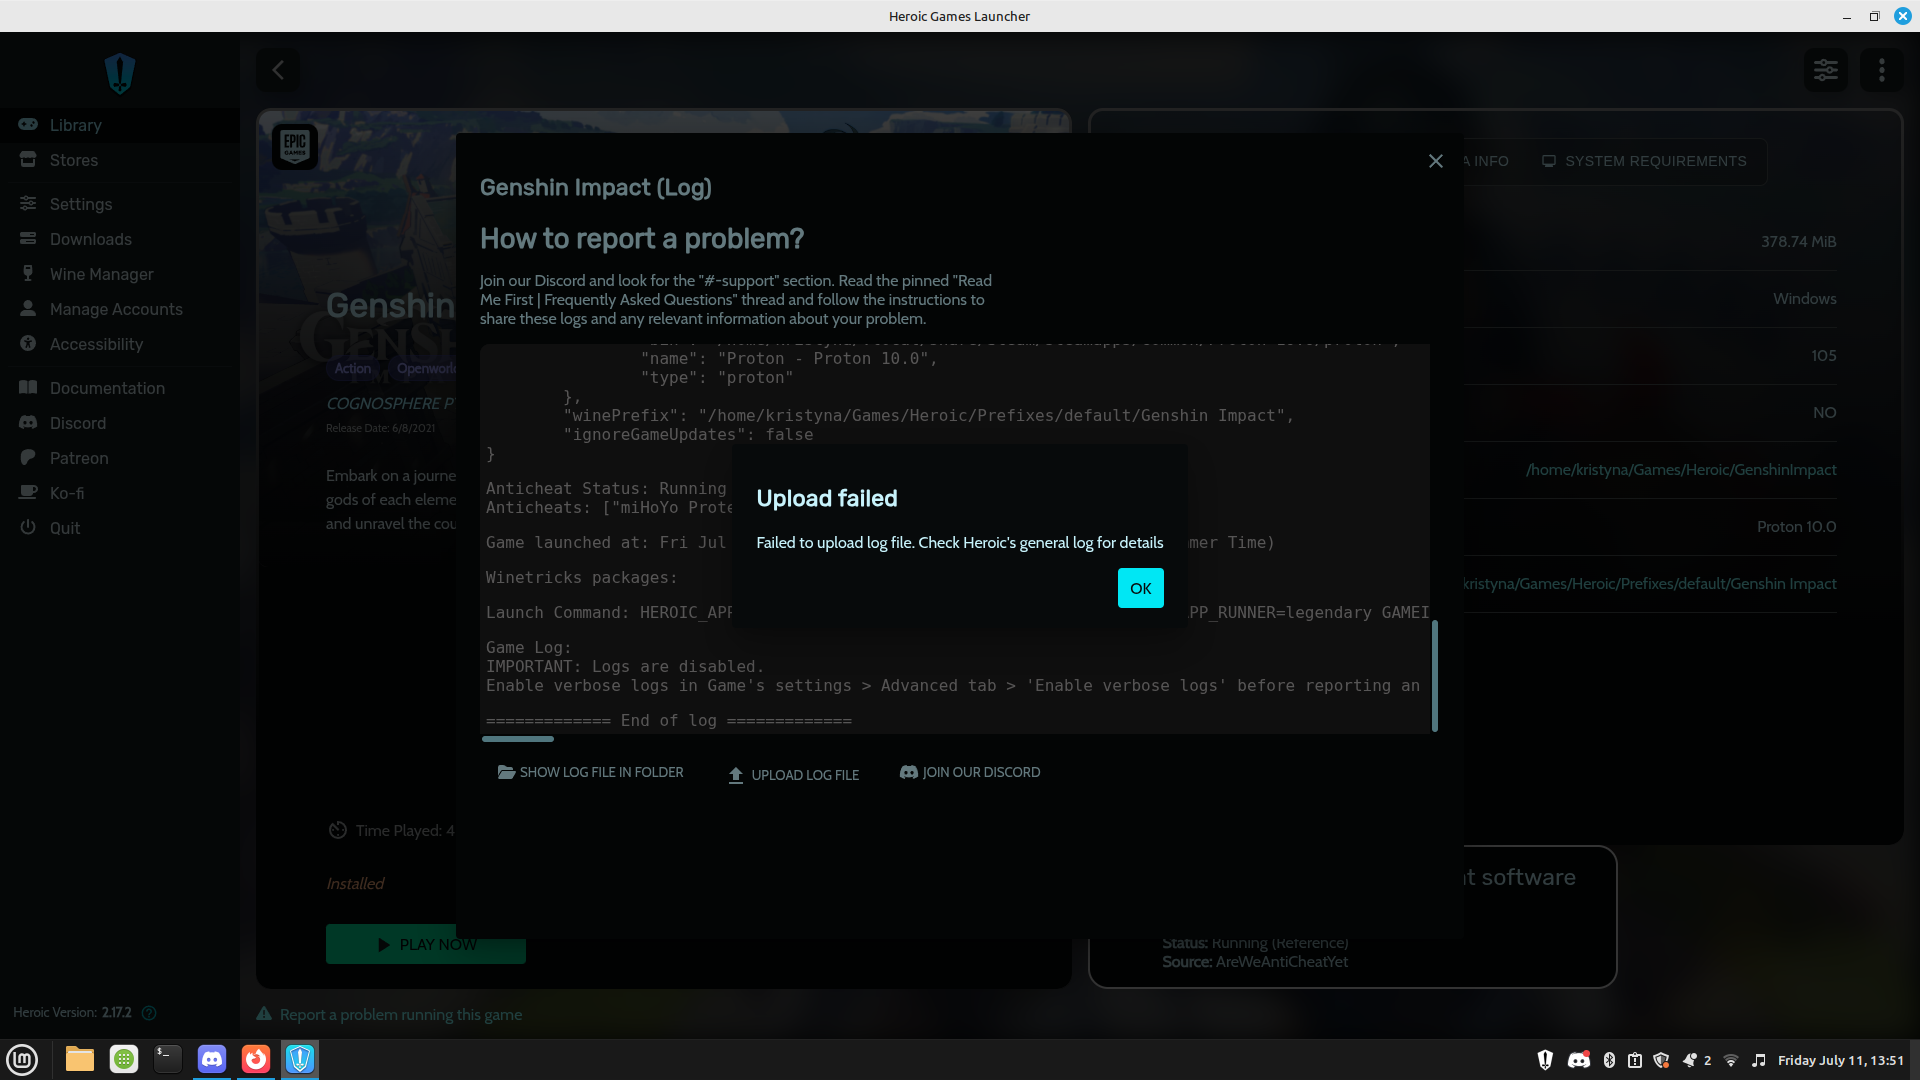Click Proton 10.0 value text
The height and width of the screenshot is (1080, 1920).
[x=1796, y=527]
